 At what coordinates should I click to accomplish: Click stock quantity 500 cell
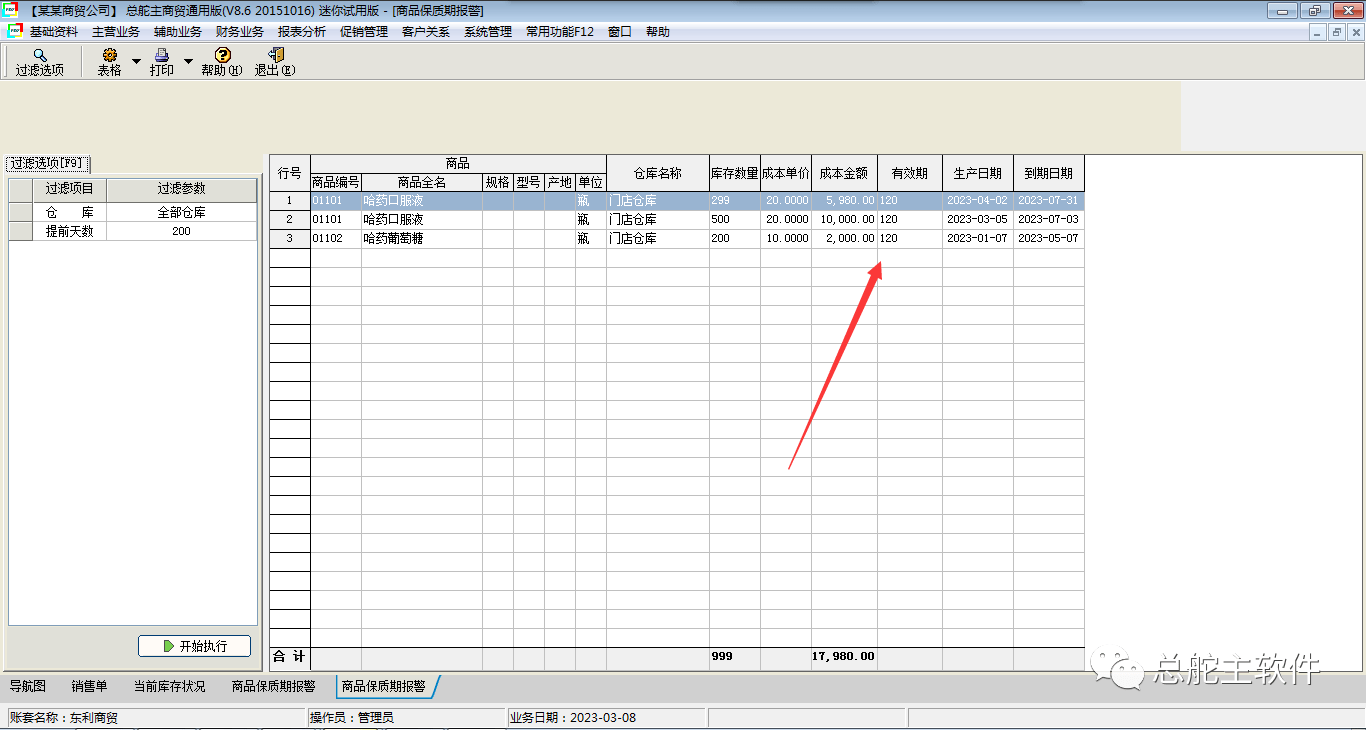[x=735, y=220]
